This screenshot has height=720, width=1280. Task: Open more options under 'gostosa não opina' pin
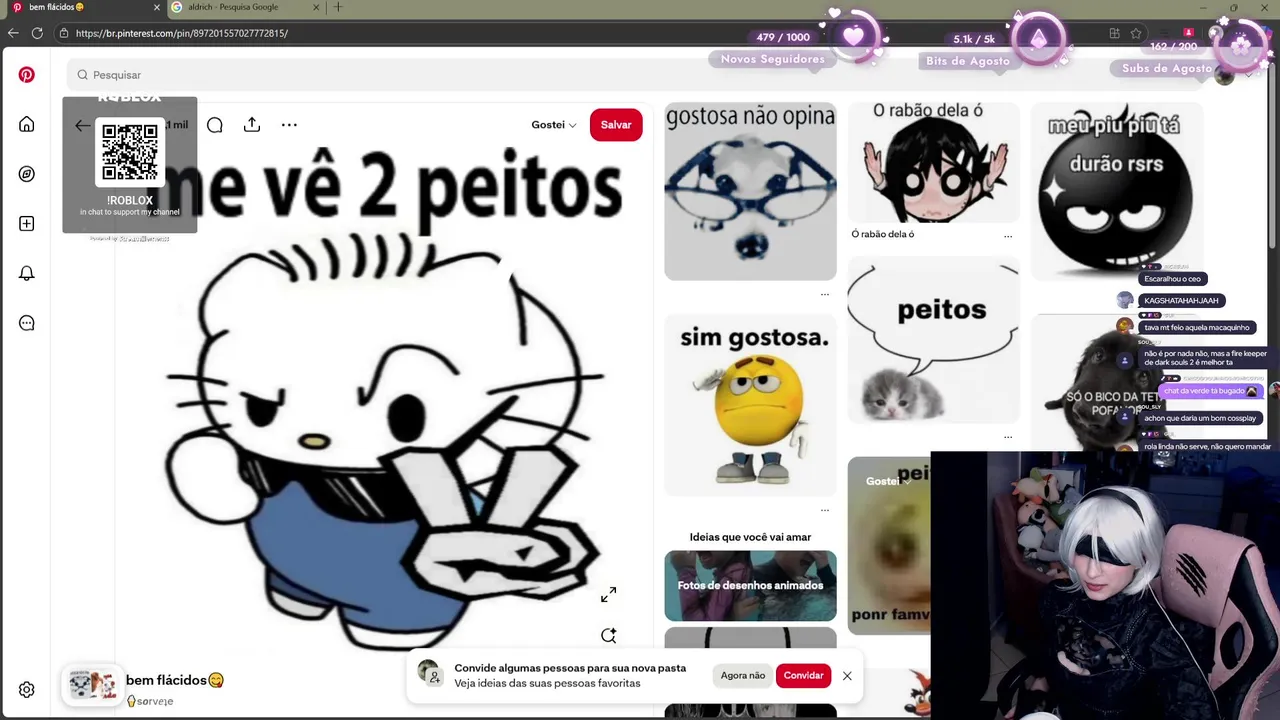coord(825,294)
